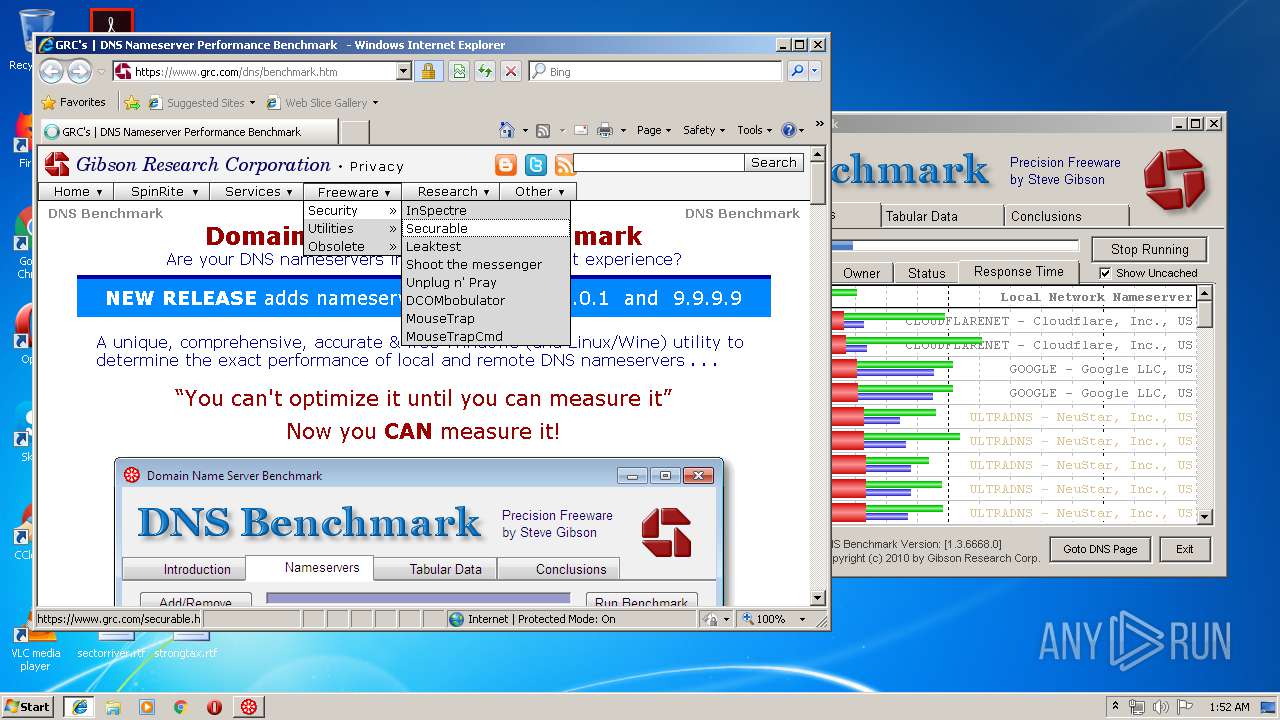Choose Shoot the messenger entry

pos(486,264)
